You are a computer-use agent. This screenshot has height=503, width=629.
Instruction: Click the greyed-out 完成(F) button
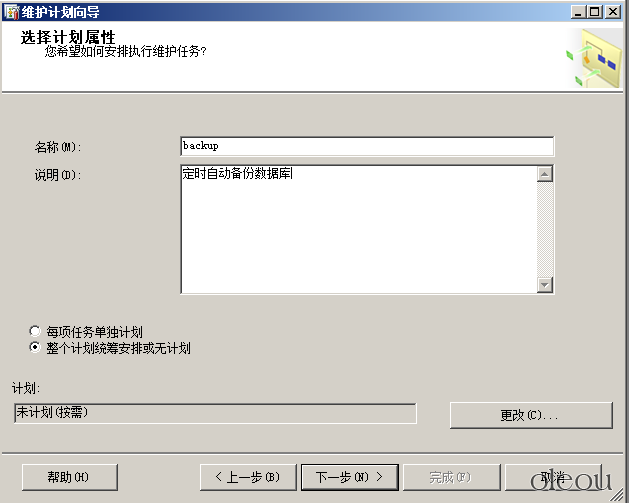pos(452,477)
